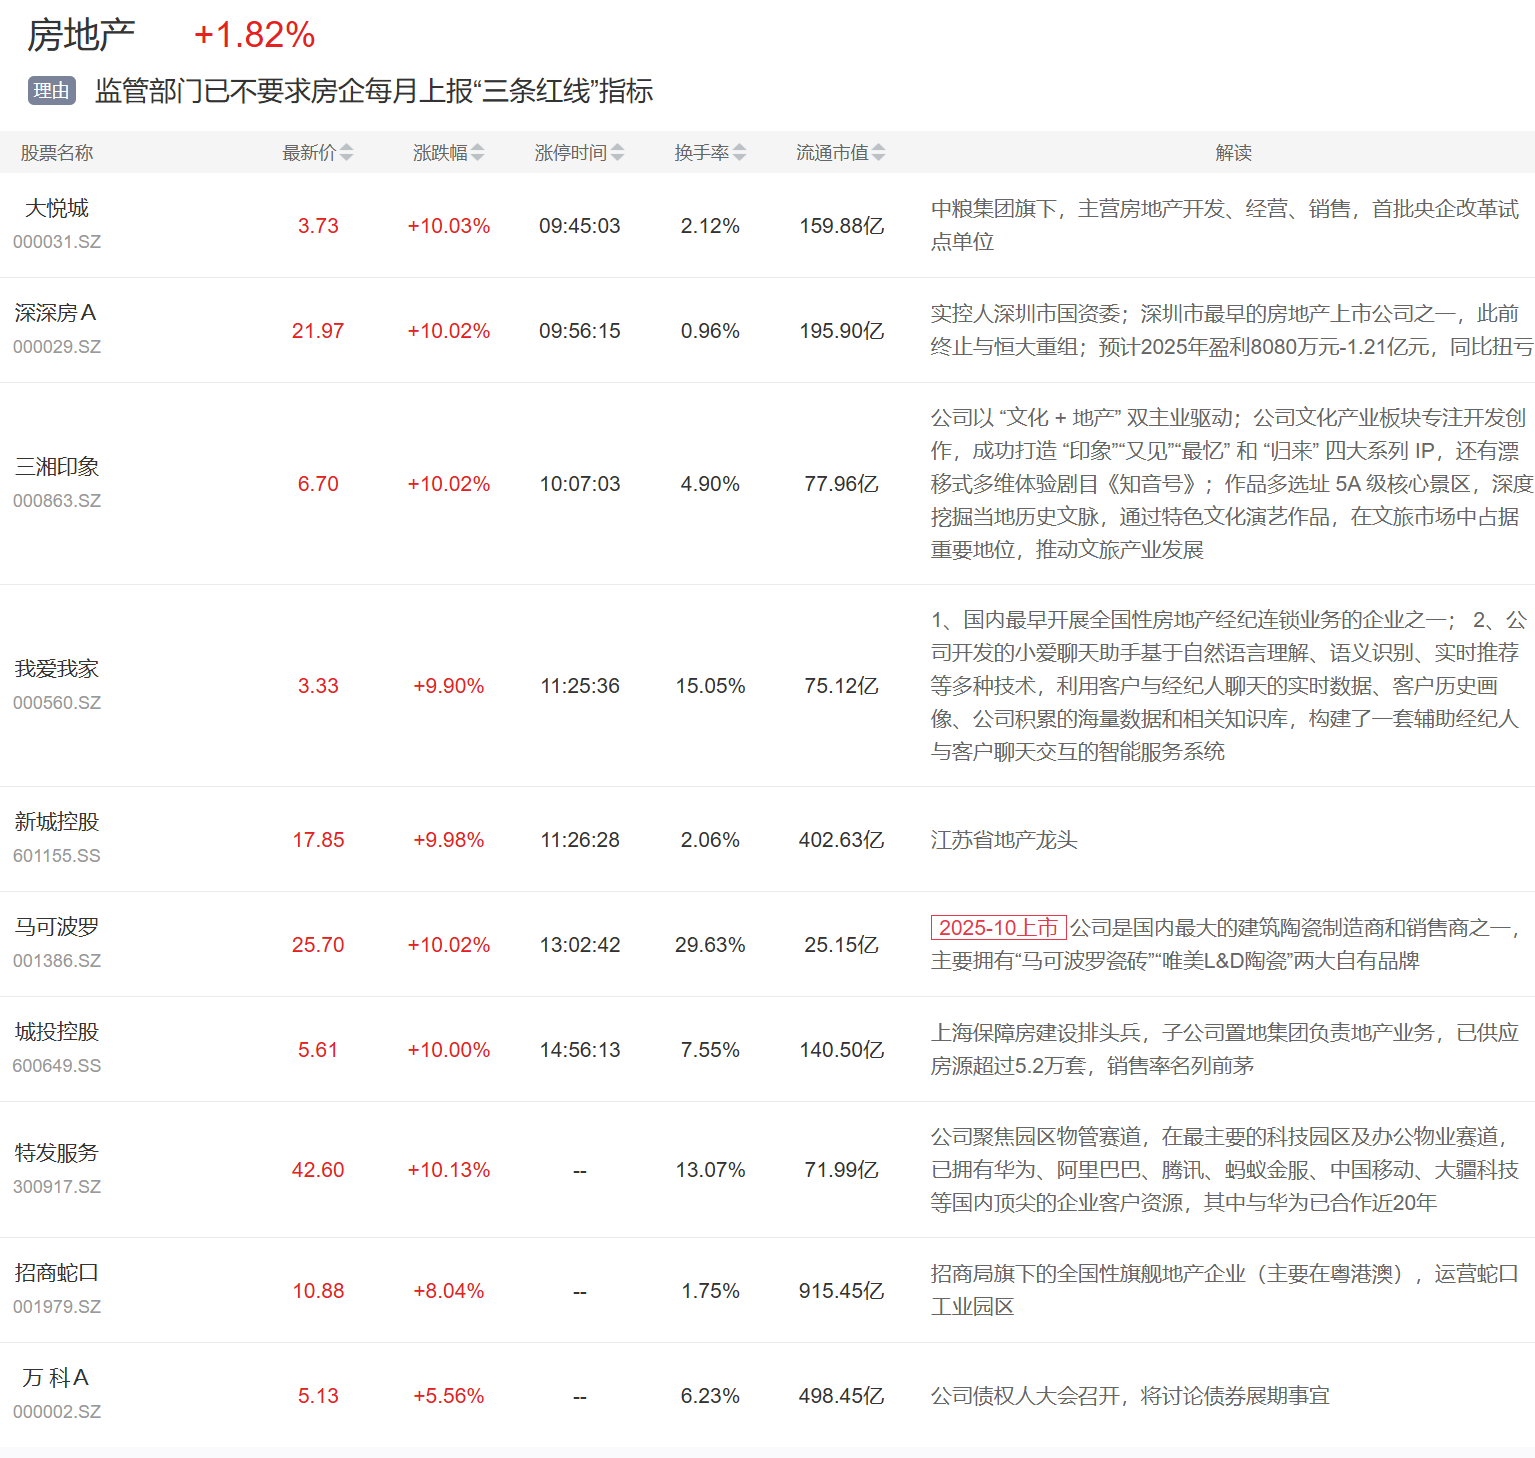Click on the 我爱我家 stock name
This screenshot has height=1458, width=1535.
(57, 669)
